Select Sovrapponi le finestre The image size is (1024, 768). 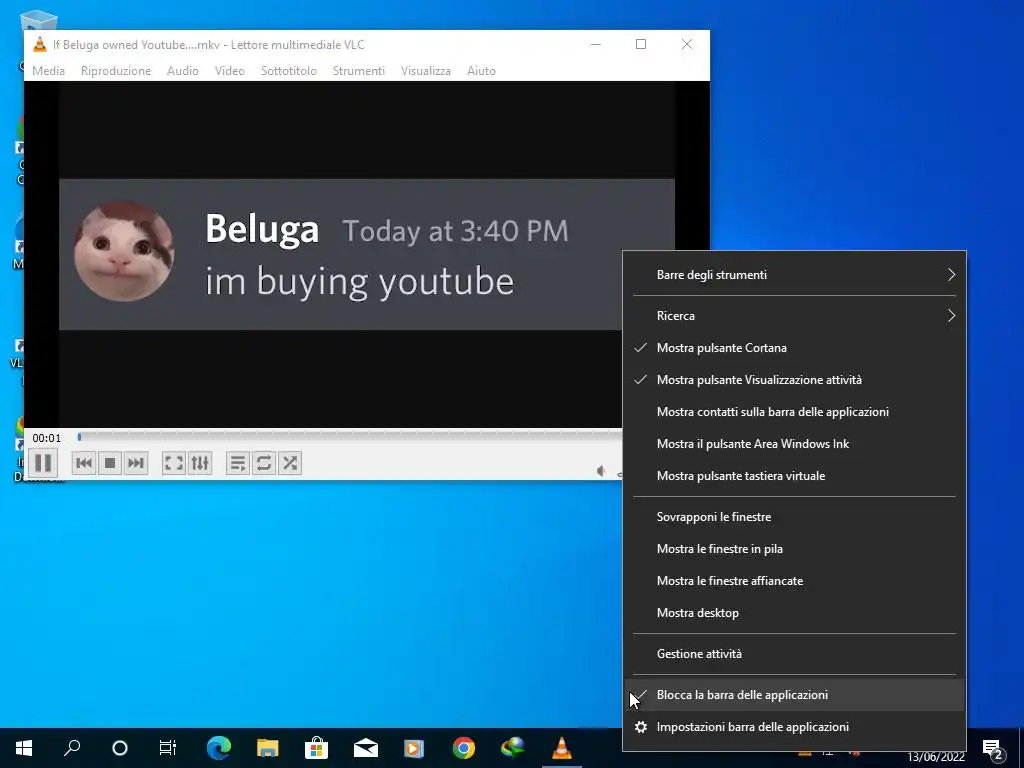(794, 517)
